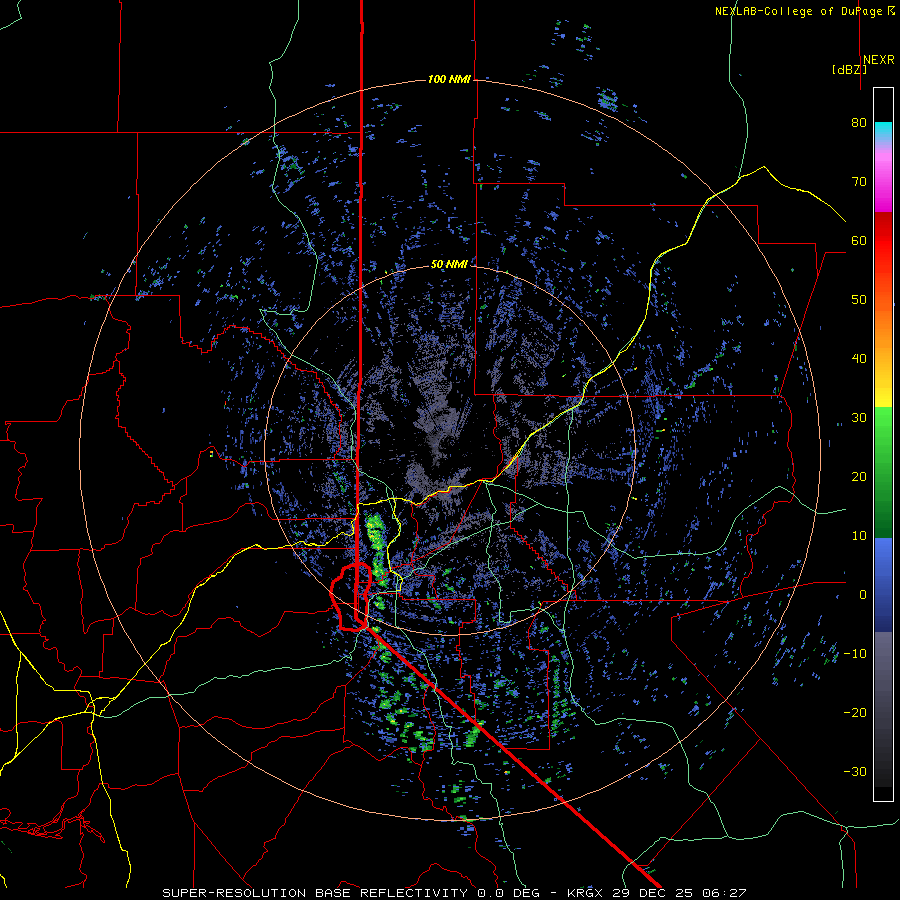Click the cyan top segment of the color bar

click(x=883, y=131)
